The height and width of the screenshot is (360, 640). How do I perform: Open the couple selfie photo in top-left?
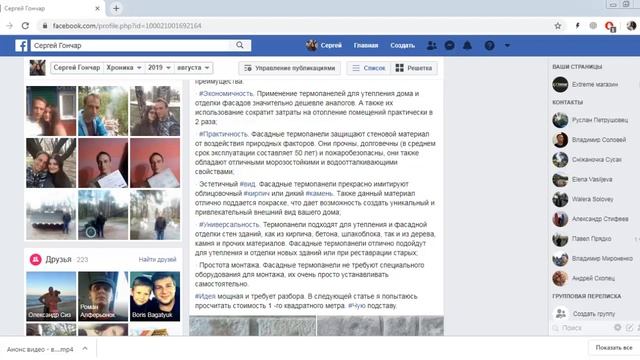coord(51,111)
